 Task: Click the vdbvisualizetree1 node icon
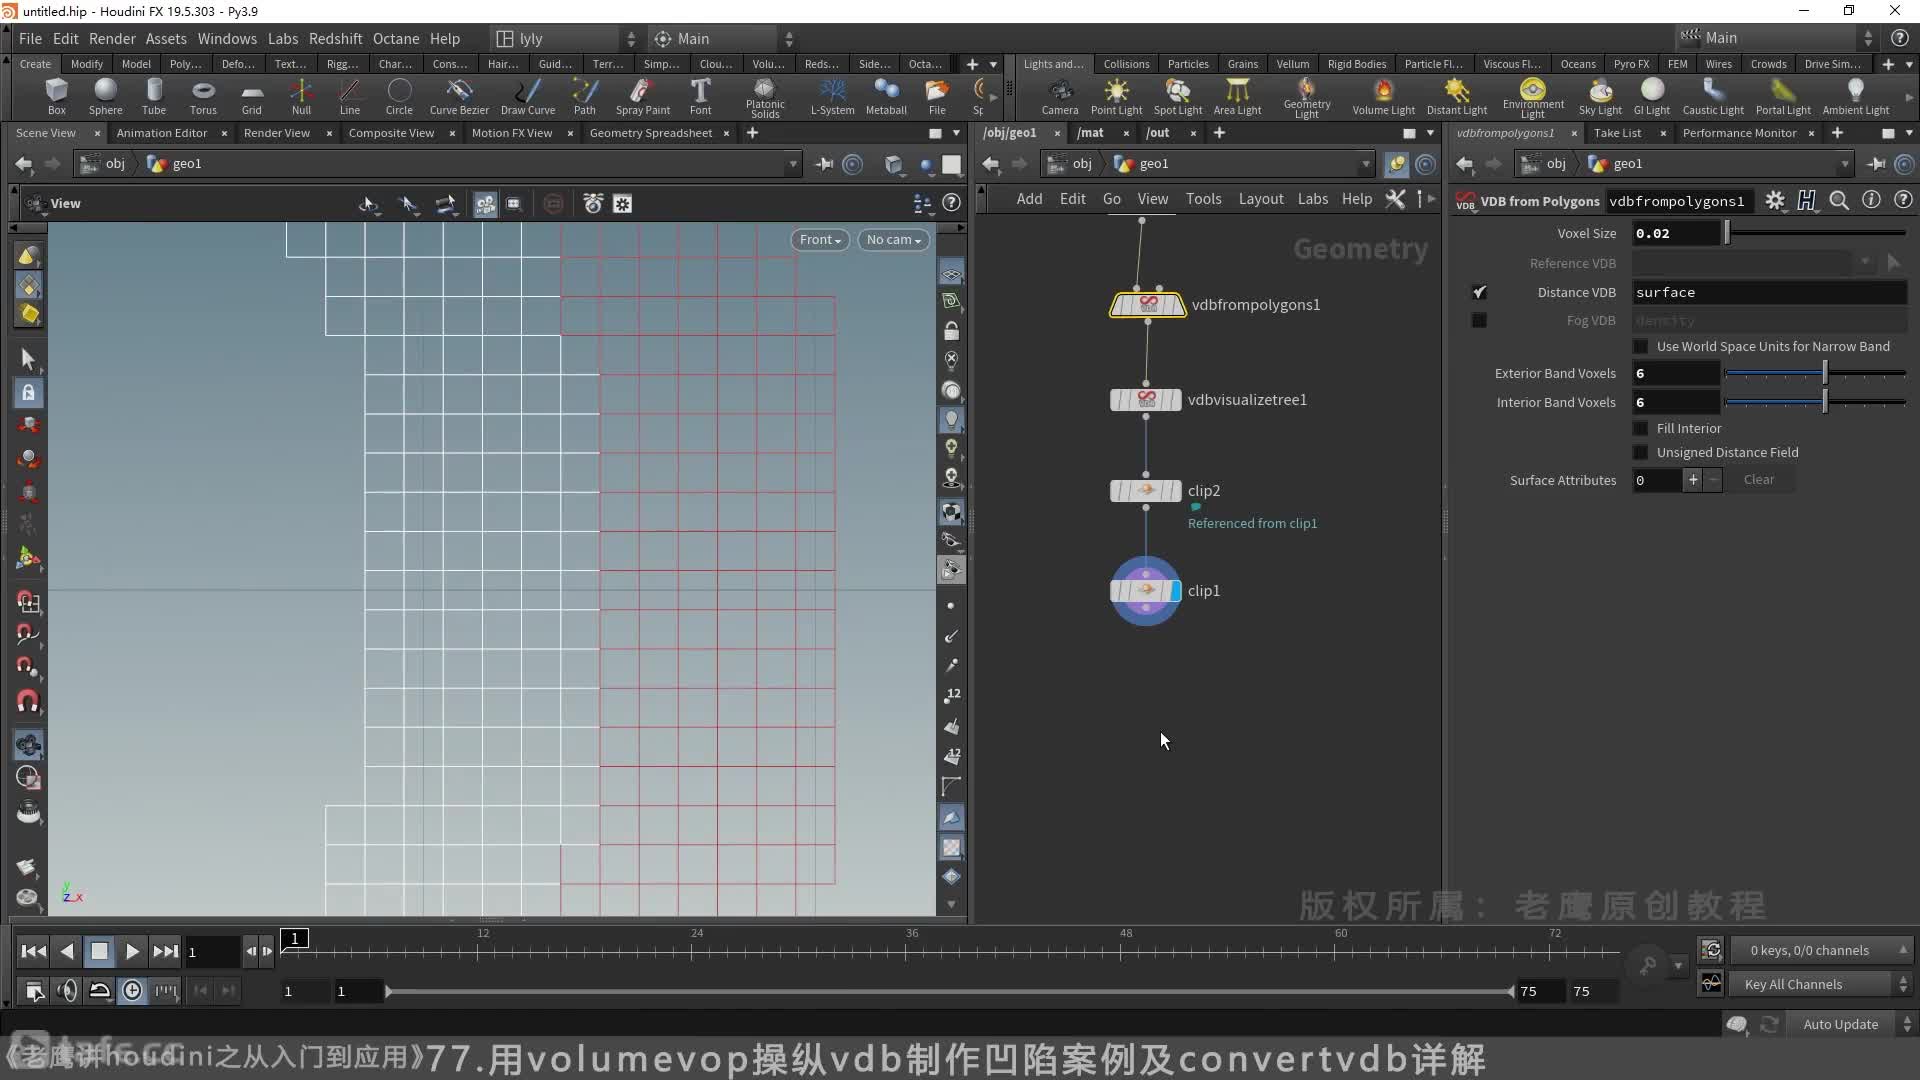(1146, 399)
